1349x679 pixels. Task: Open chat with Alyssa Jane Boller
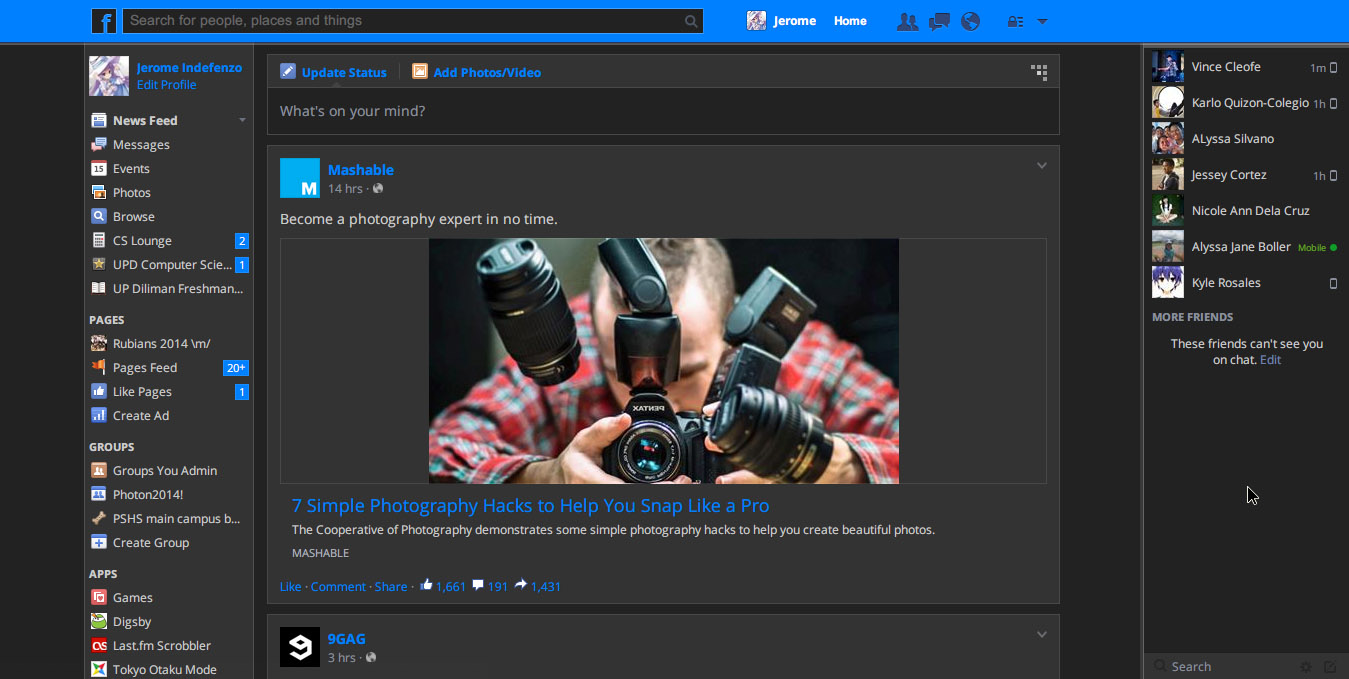click(1245, 247)
